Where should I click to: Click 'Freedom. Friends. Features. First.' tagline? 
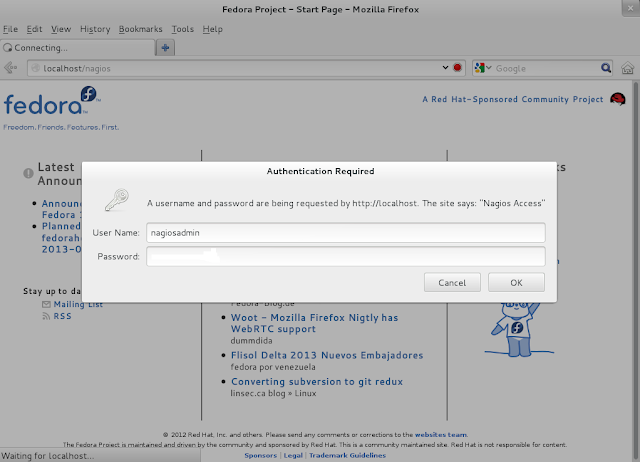61,127
